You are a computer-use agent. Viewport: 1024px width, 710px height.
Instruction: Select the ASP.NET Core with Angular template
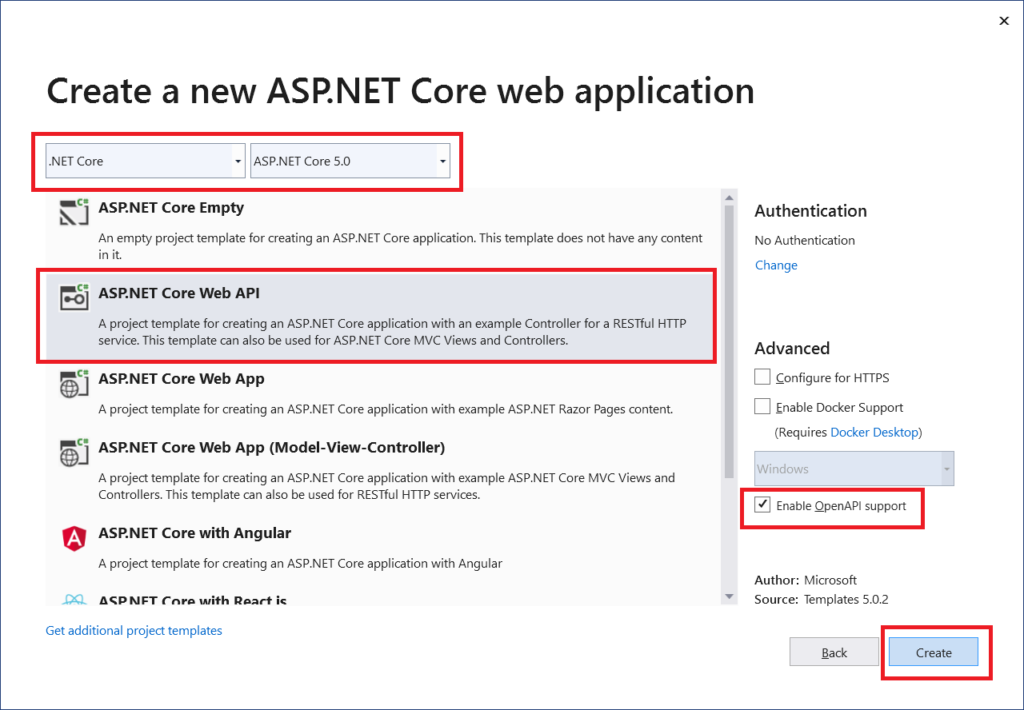point(383,549)
